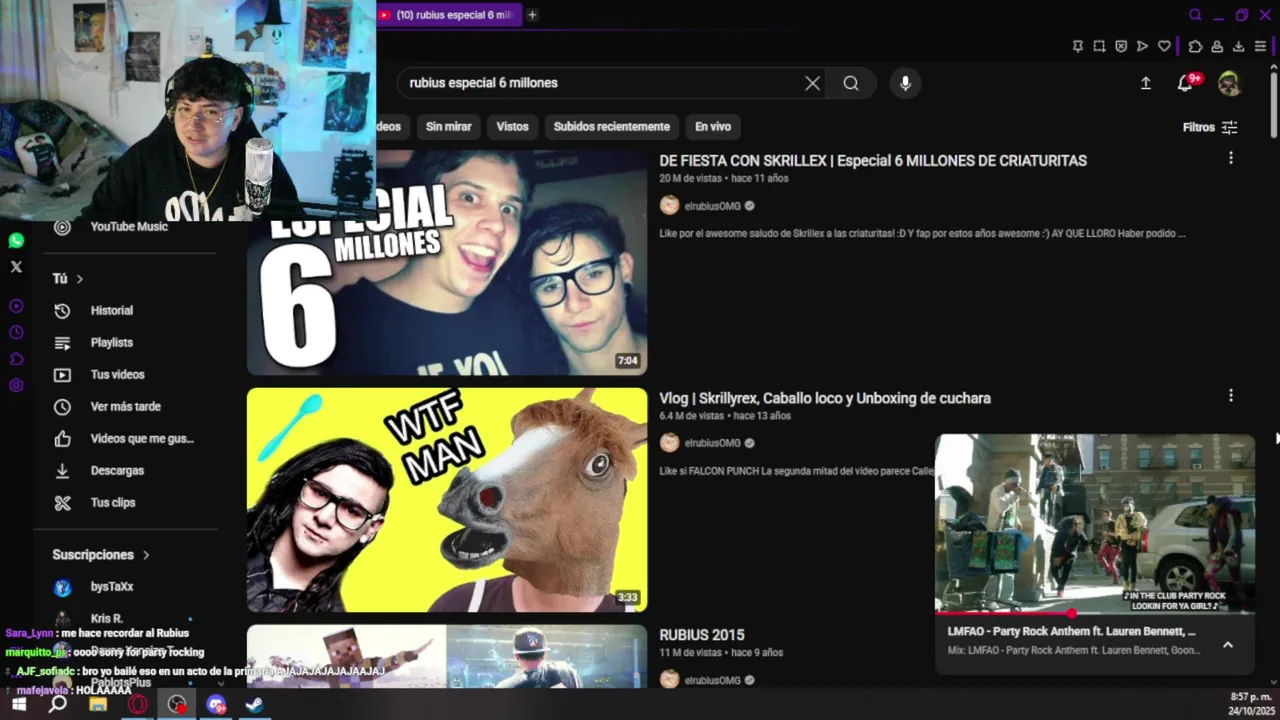The width and height of the screenshot is (1280, 720).
Task: Click the search field text
Action: [483, 83]
